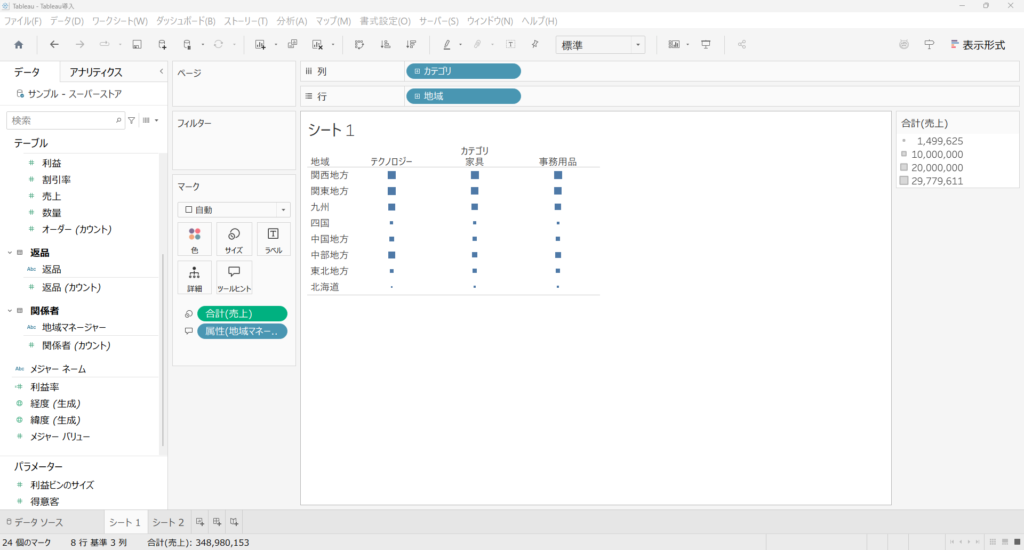This screenshot has height=550, width=1024.
Task: Switch to the シート 2 tab
Action: click(x=167, y=522)
